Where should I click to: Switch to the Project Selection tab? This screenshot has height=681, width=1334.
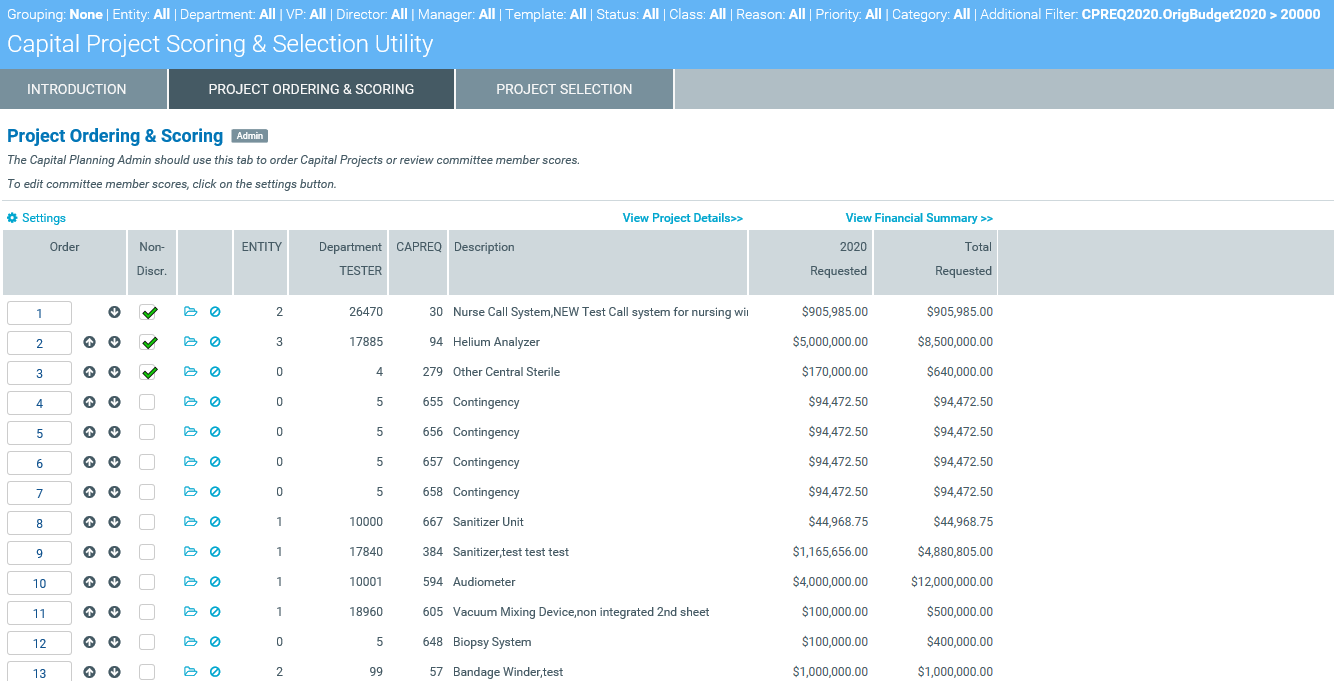pyautogui.click(x=564, y=89)
